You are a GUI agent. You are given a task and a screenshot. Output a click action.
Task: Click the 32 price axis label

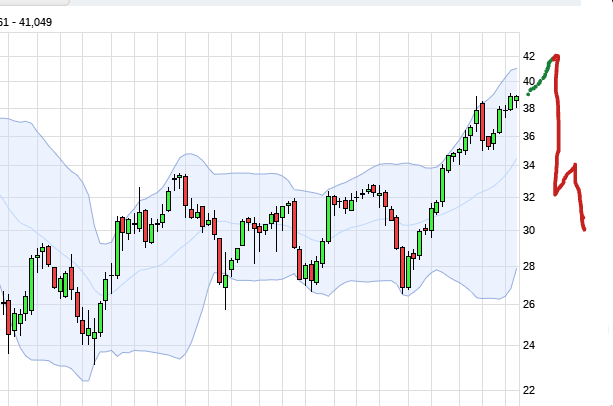tap(528, 198)
